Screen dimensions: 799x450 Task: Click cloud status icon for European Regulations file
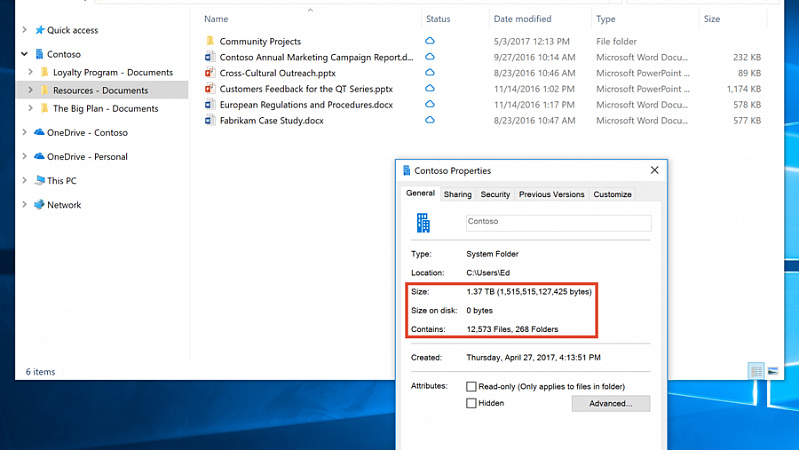tap(430, 103)
